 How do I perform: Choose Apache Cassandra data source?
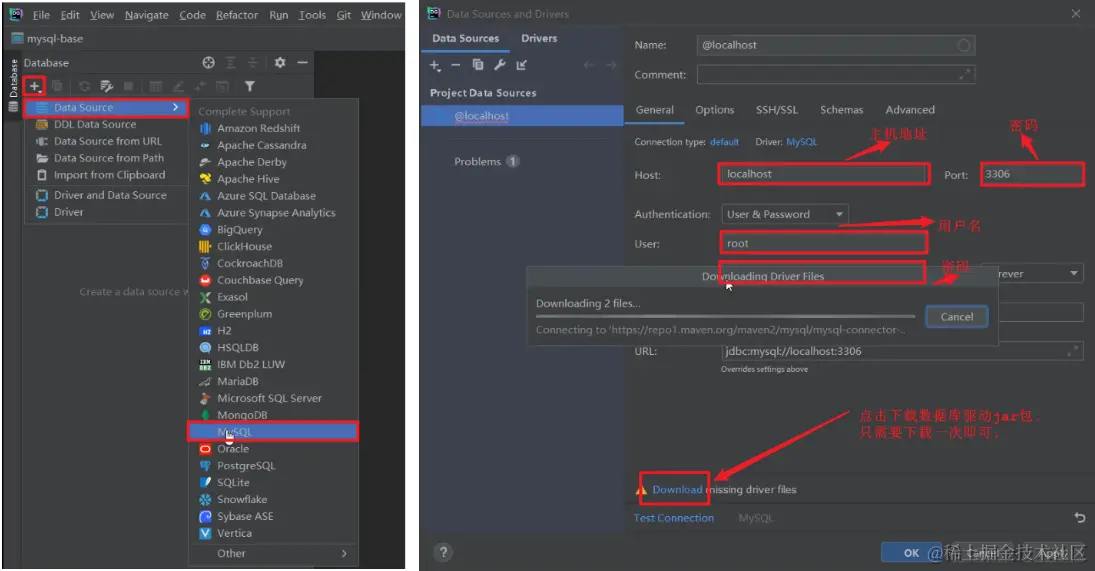tap(273, 145)
